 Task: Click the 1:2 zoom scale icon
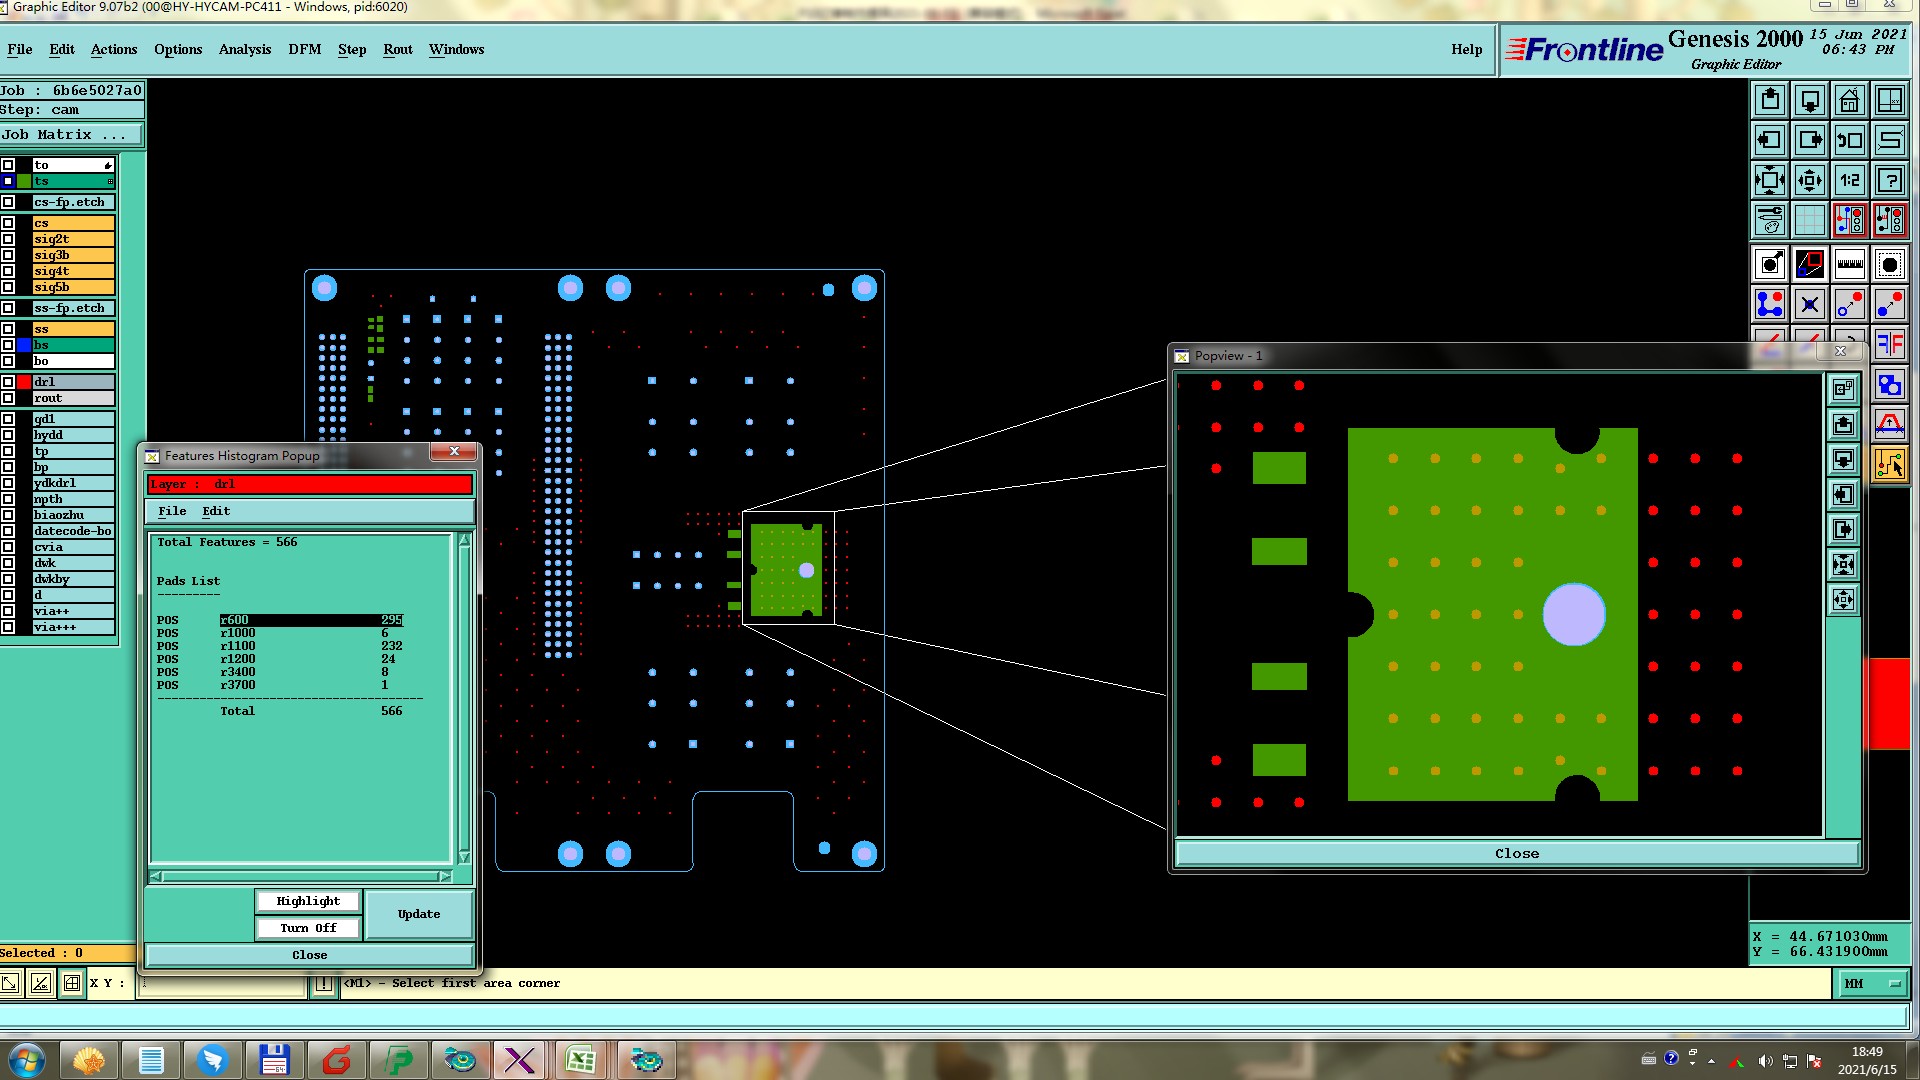[x=1849, y=181]
